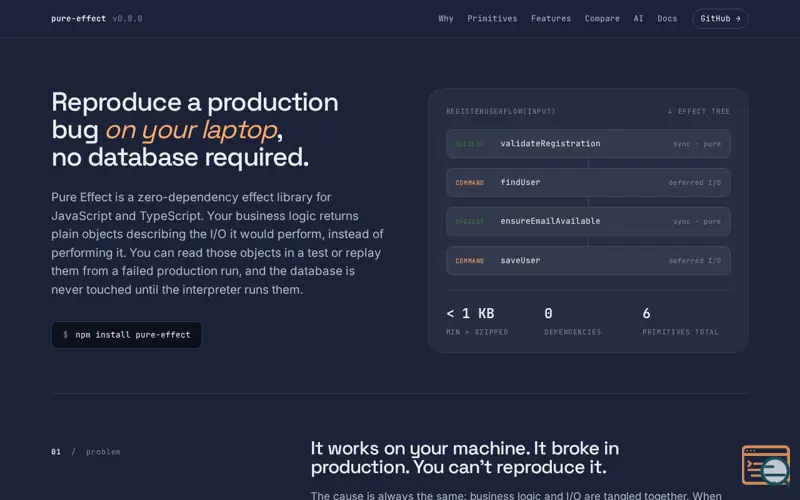Click the 'on your laptop' highlighted headline text
Image resolution: width=800 pixels, height=500 pixels.
tap(191, 130)
